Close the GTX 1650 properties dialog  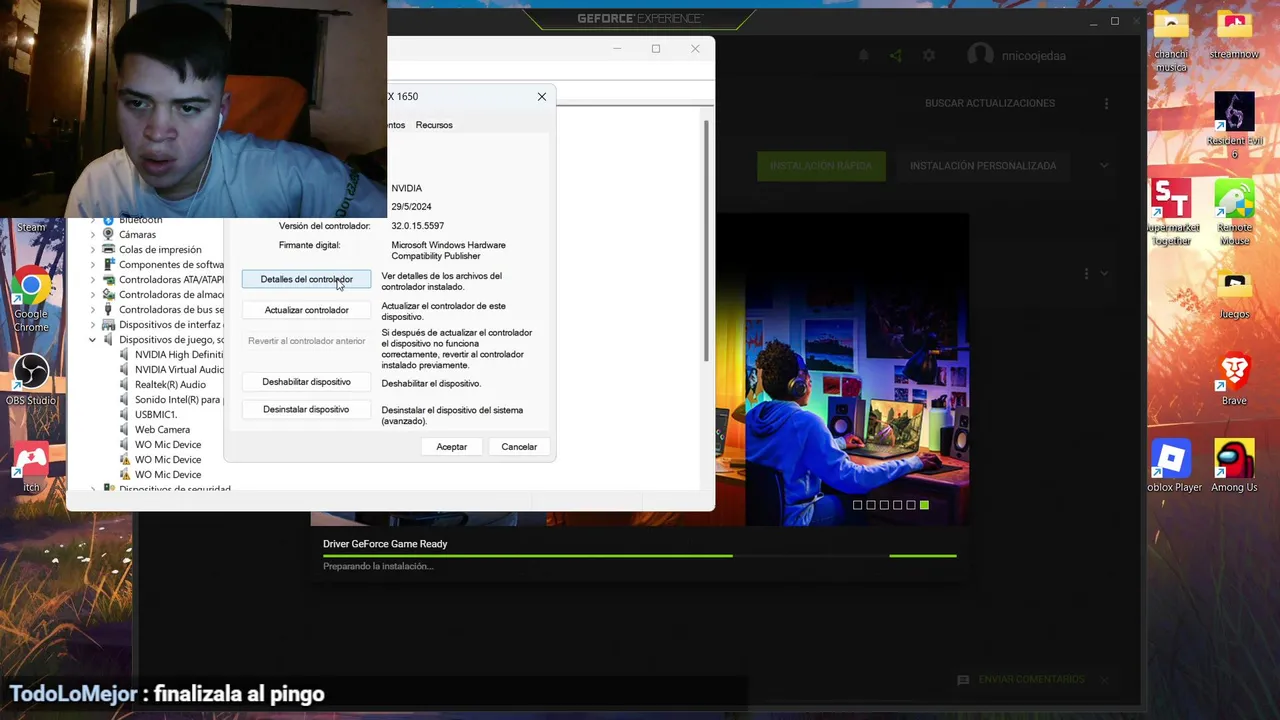point(542,97)
